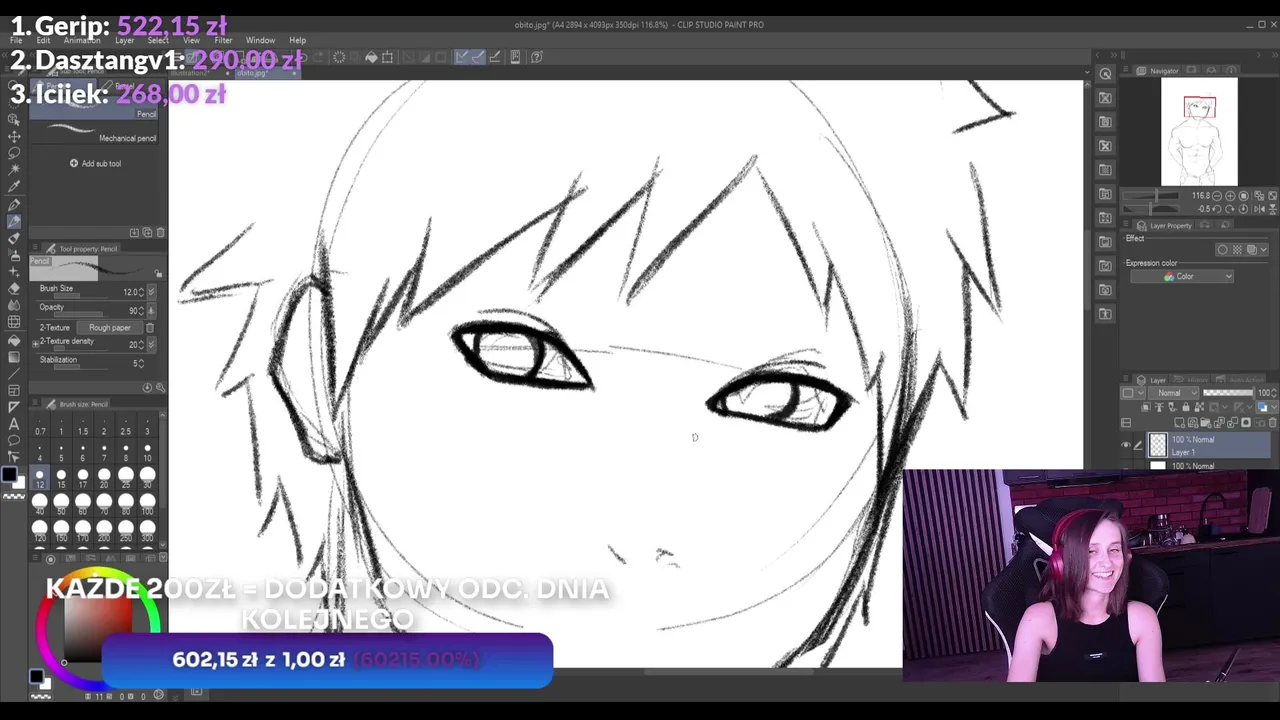This screenshot has width=1280, height=720.
Task: Open the Filter menu
Action: [223, 40]
